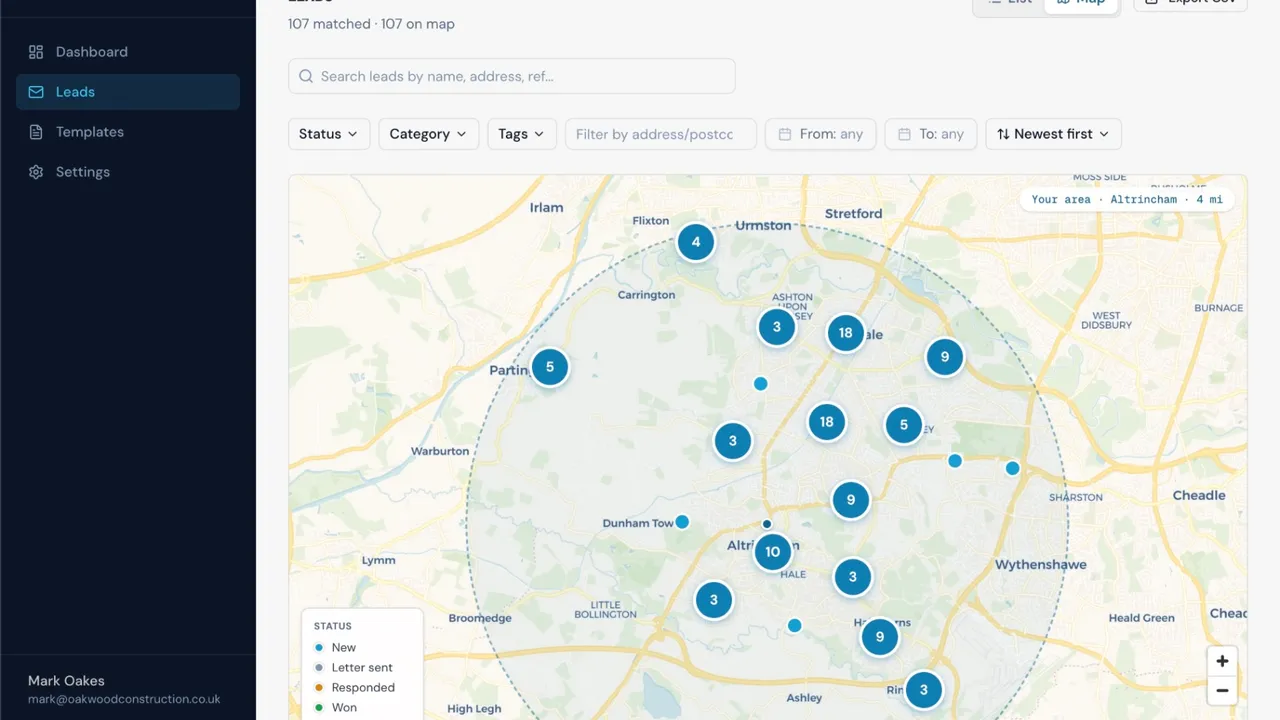This screenshot has width=1280, height=720.
Task: Open the 18-lead cluster covering Sale label
Action: (x=846, y=333)
